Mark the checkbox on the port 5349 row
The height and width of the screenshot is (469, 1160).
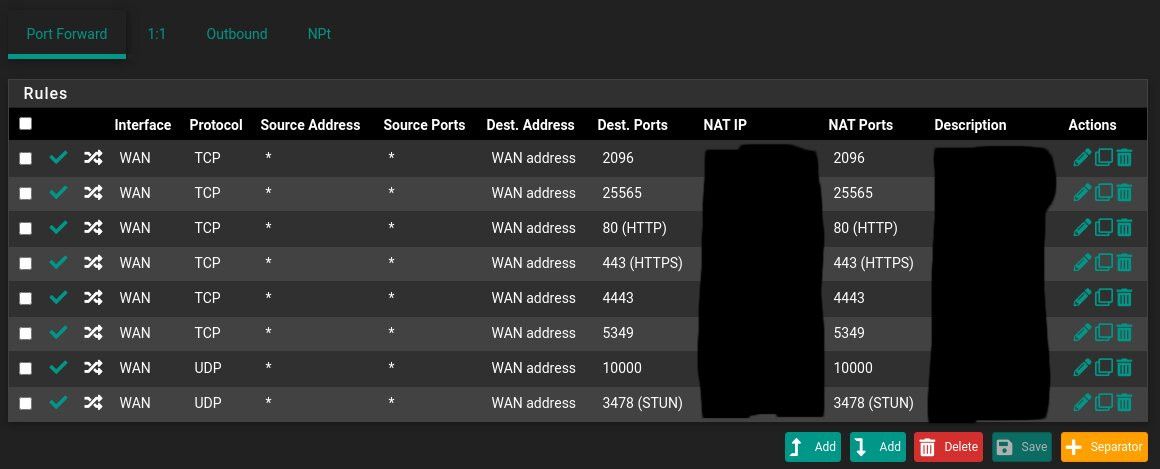coord(26,333)
